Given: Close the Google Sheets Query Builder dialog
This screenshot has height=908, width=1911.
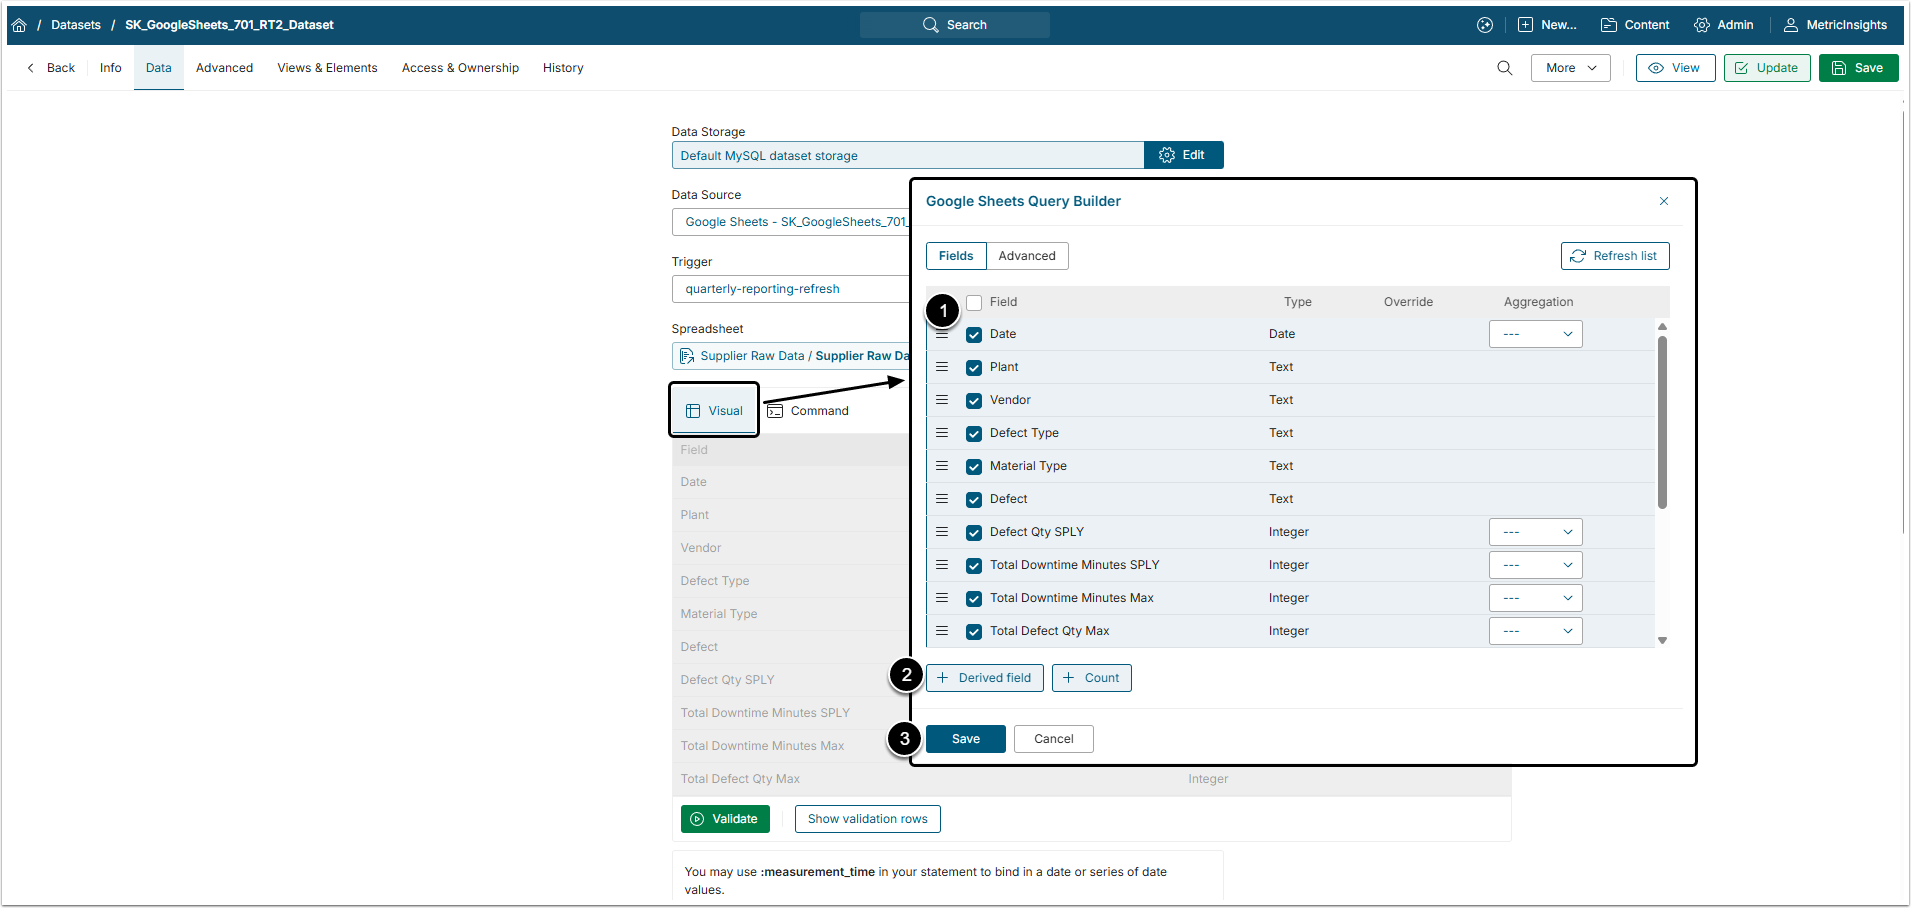Looking at the screenshot, I should pos(1664,201).
